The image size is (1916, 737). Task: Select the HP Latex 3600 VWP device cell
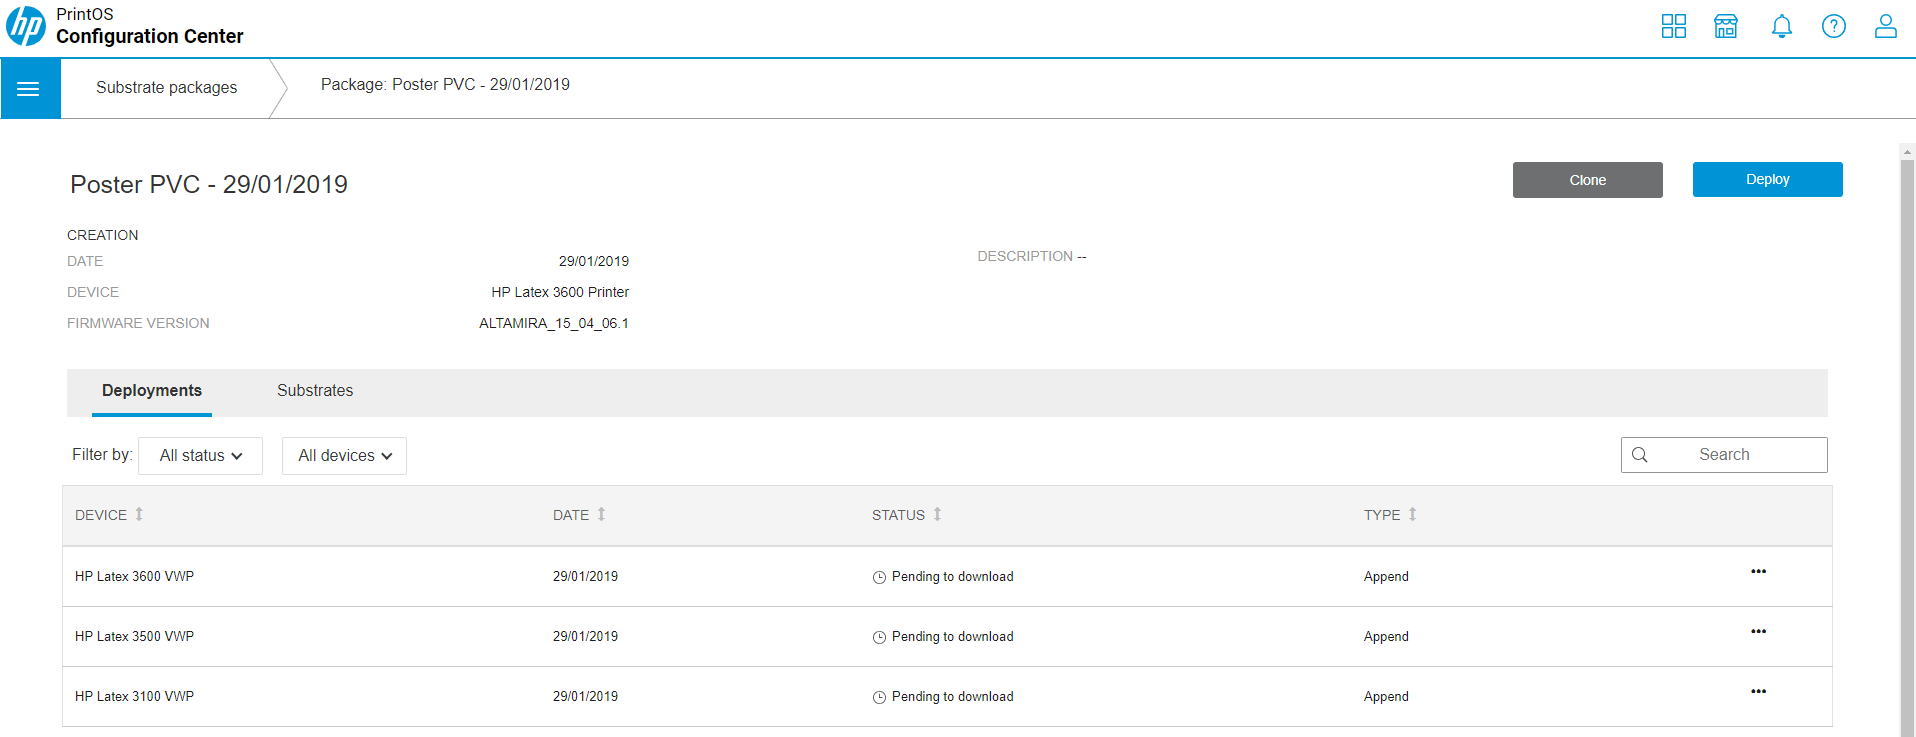click(134, 577)
